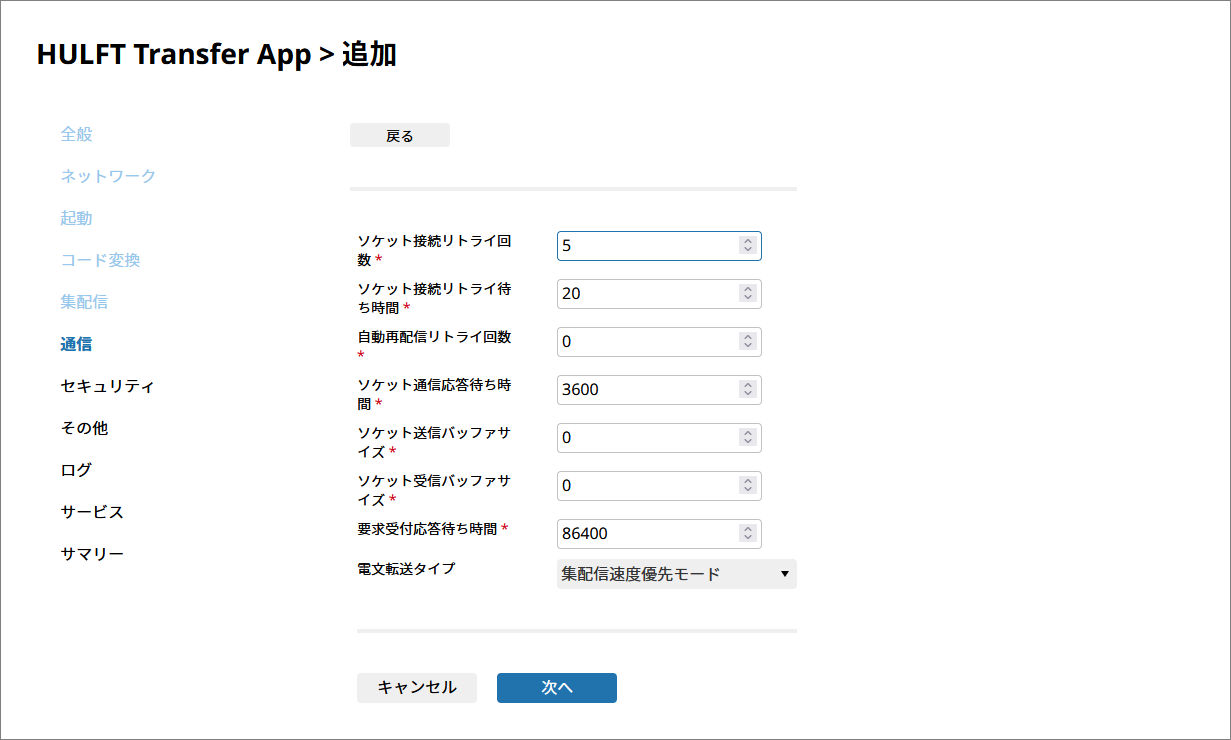Proceed with the 次へ button
This screenshot has width=1231, height=740.
[557, 688]
